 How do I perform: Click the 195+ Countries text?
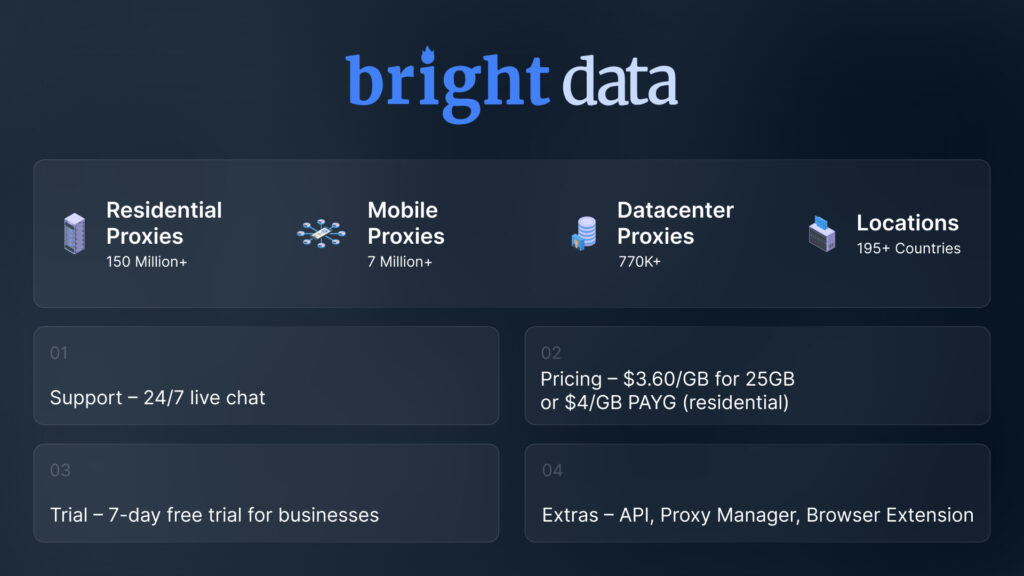(908, 248)
